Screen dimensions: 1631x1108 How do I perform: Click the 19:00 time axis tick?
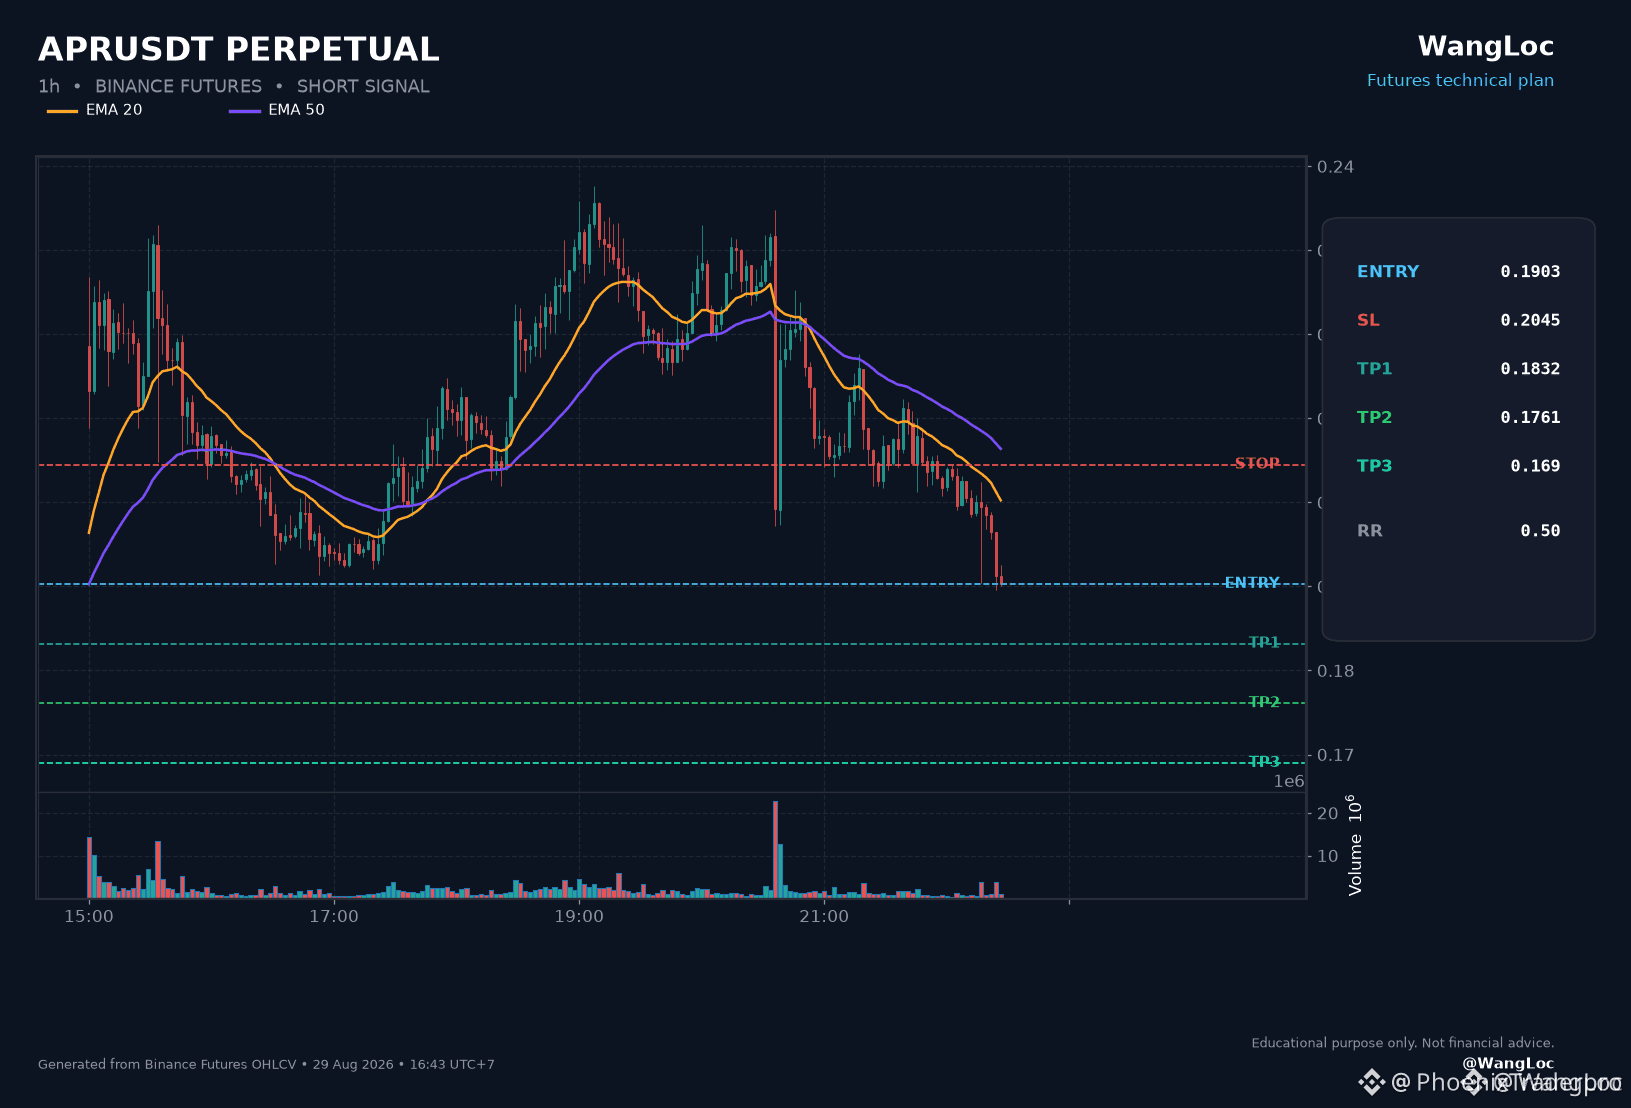click(579, 917)
